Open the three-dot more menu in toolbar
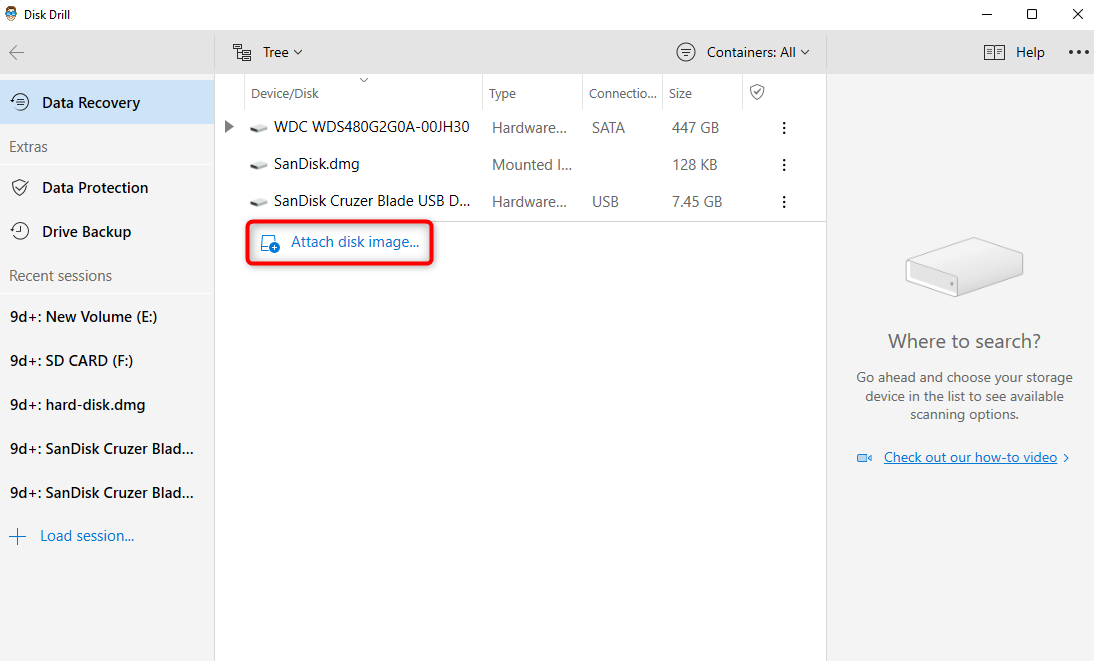 tap(1079, 52)
